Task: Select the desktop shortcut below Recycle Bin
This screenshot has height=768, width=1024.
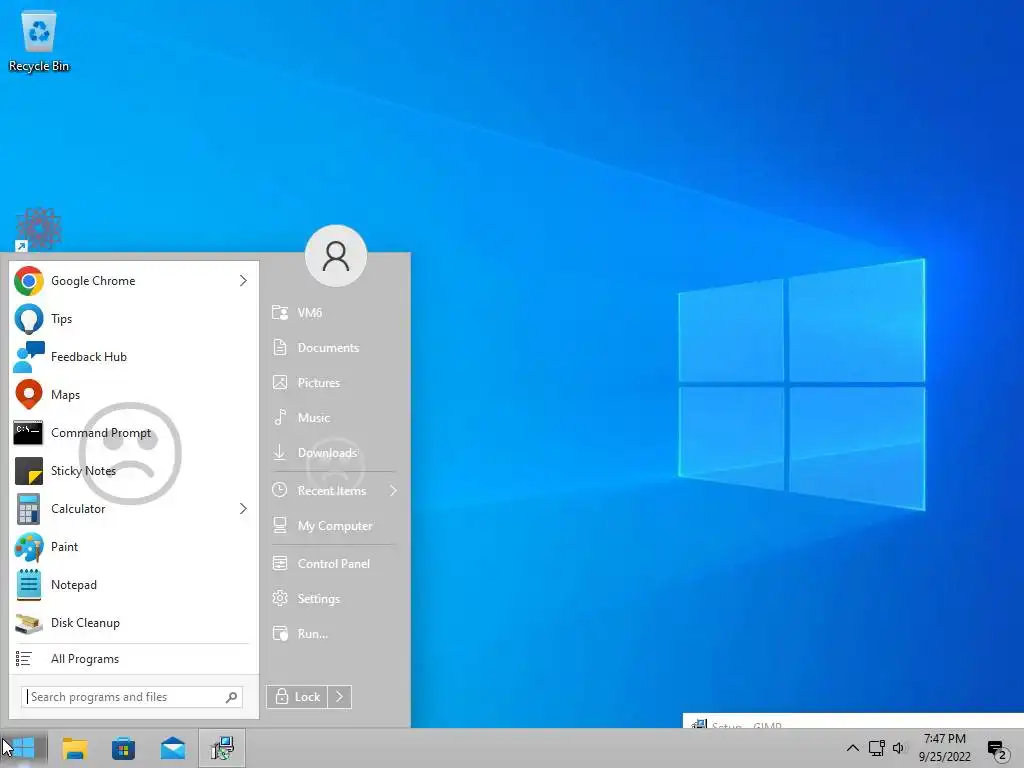Action: click(x=39, y=229)
